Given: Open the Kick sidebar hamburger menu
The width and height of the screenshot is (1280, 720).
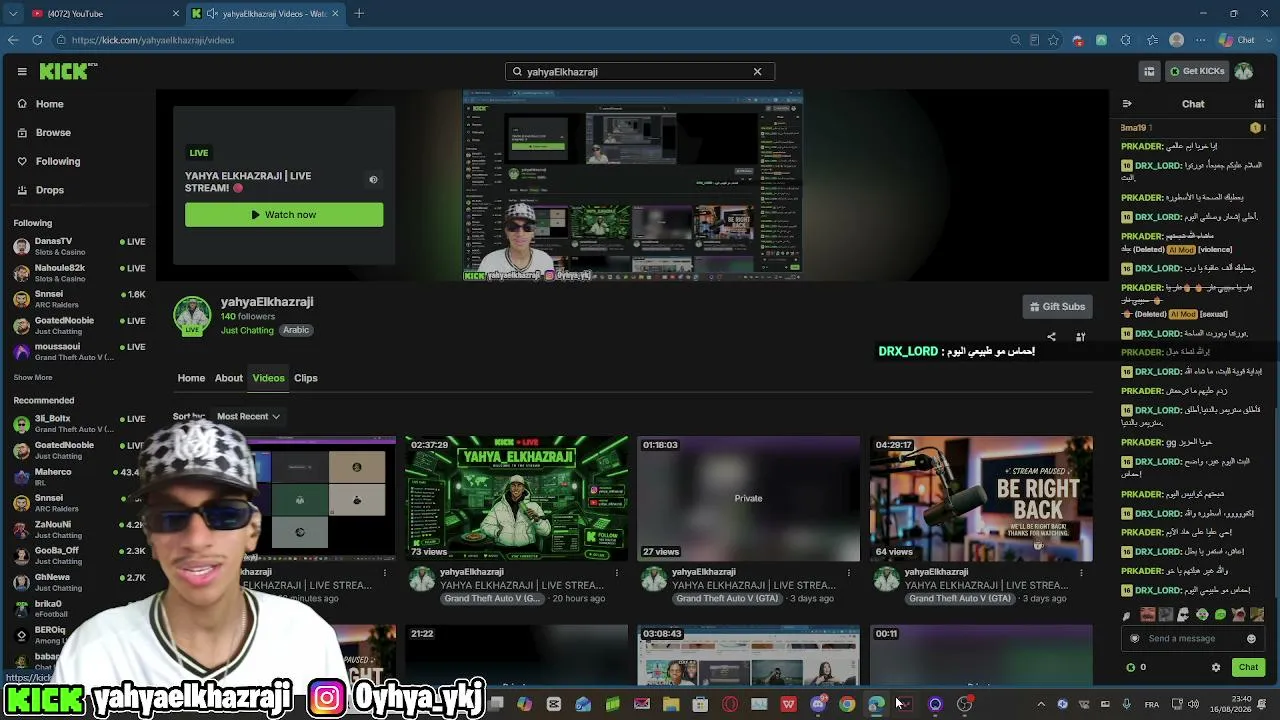Looking at the screenshot, I should [x=22, y=71].
